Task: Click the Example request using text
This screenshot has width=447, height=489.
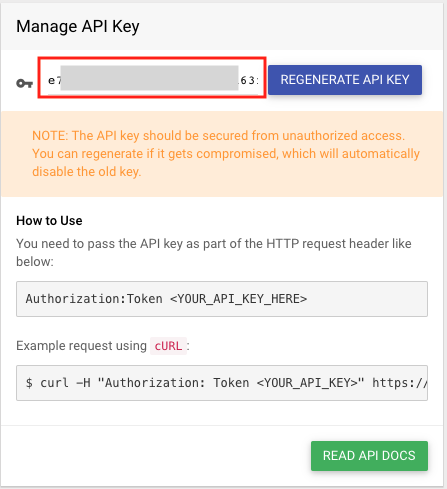Action: pyautogui.click(x=81, y=346)
